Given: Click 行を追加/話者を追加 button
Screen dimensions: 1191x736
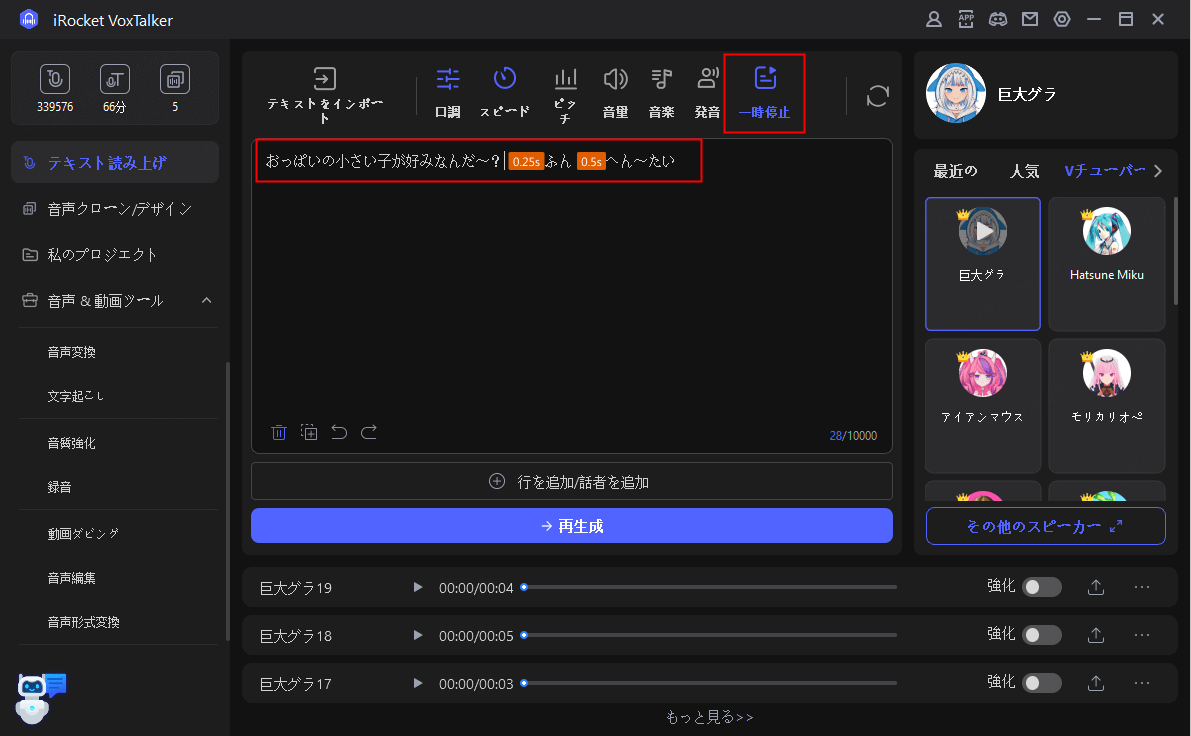Looking at the screenshot, I should pyautogui.click(x=571, y=482).
